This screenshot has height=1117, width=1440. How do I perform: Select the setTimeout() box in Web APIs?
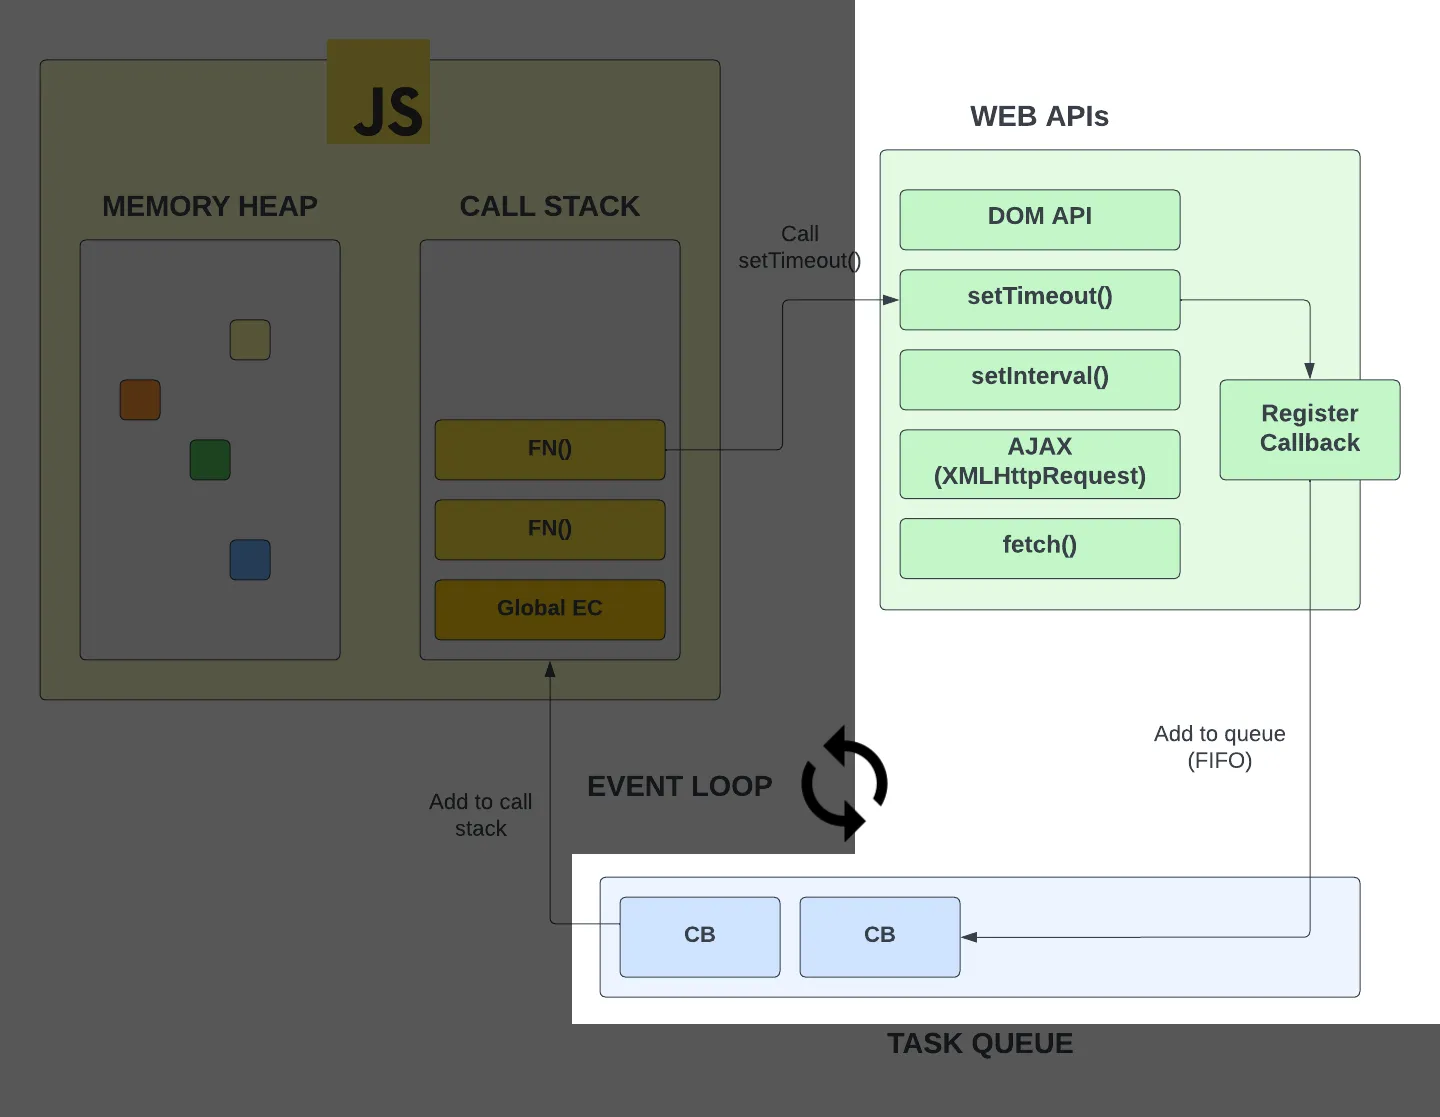(x=1039, y=299)
